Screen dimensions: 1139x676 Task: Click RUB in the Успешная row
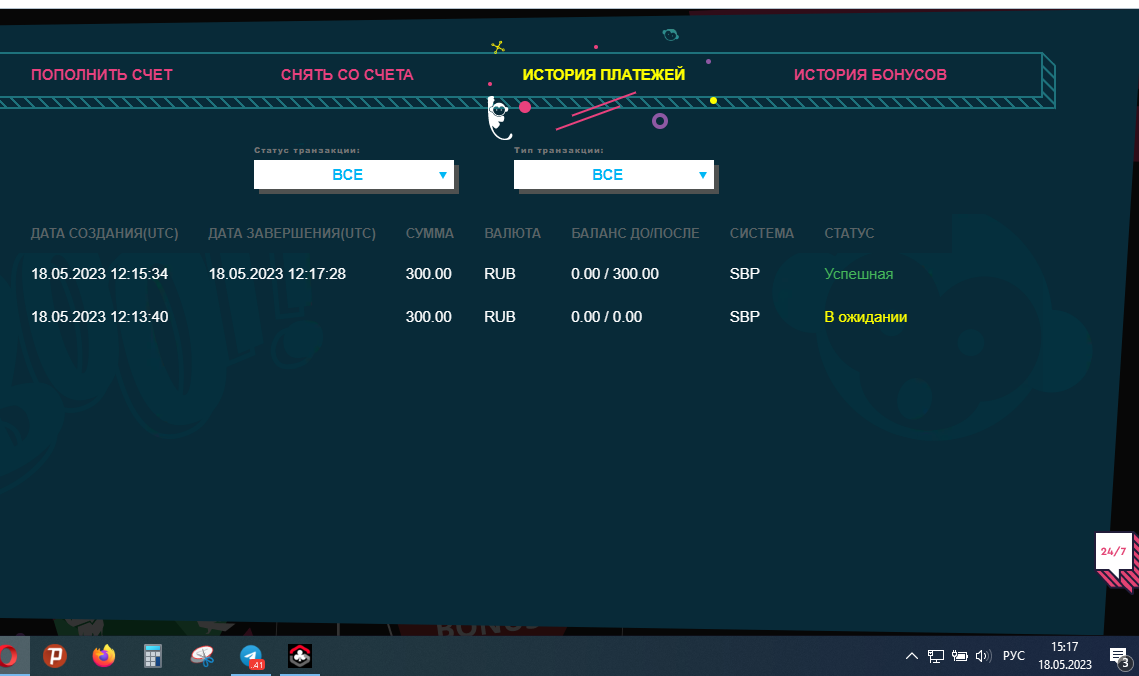pos(500,274)
